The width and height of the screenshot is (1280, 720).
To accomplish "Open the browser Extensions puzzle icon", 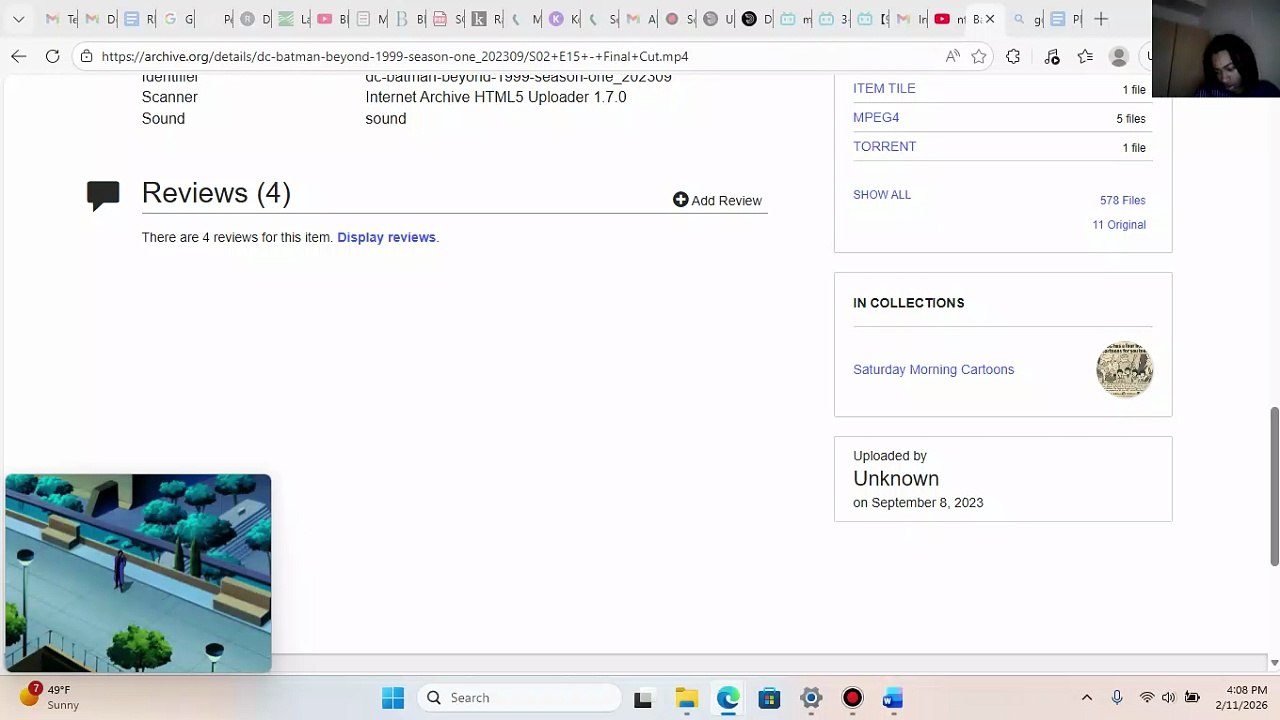I will pos(1013,57).
